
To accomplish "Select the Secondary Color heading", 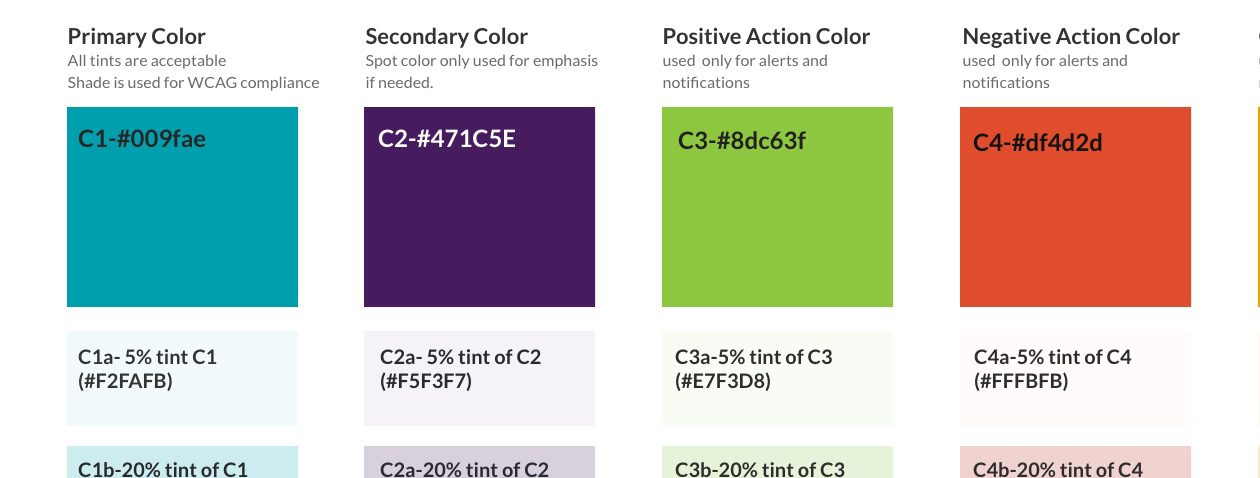I will (446, 37).
